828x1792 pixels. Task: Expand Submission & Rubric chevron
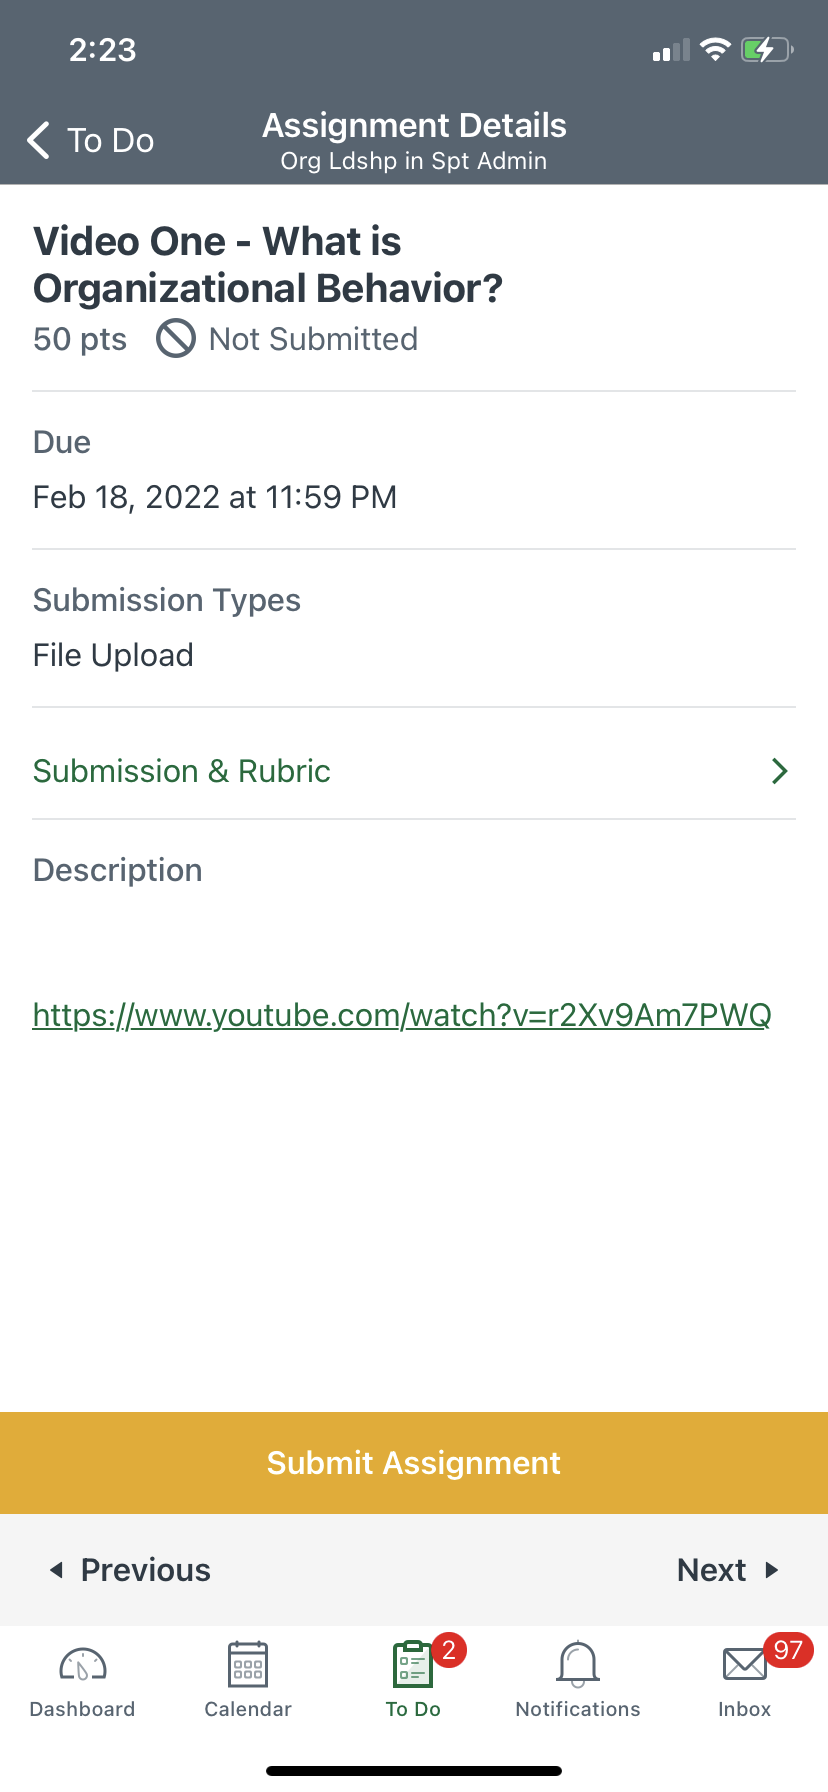(780, 771)
